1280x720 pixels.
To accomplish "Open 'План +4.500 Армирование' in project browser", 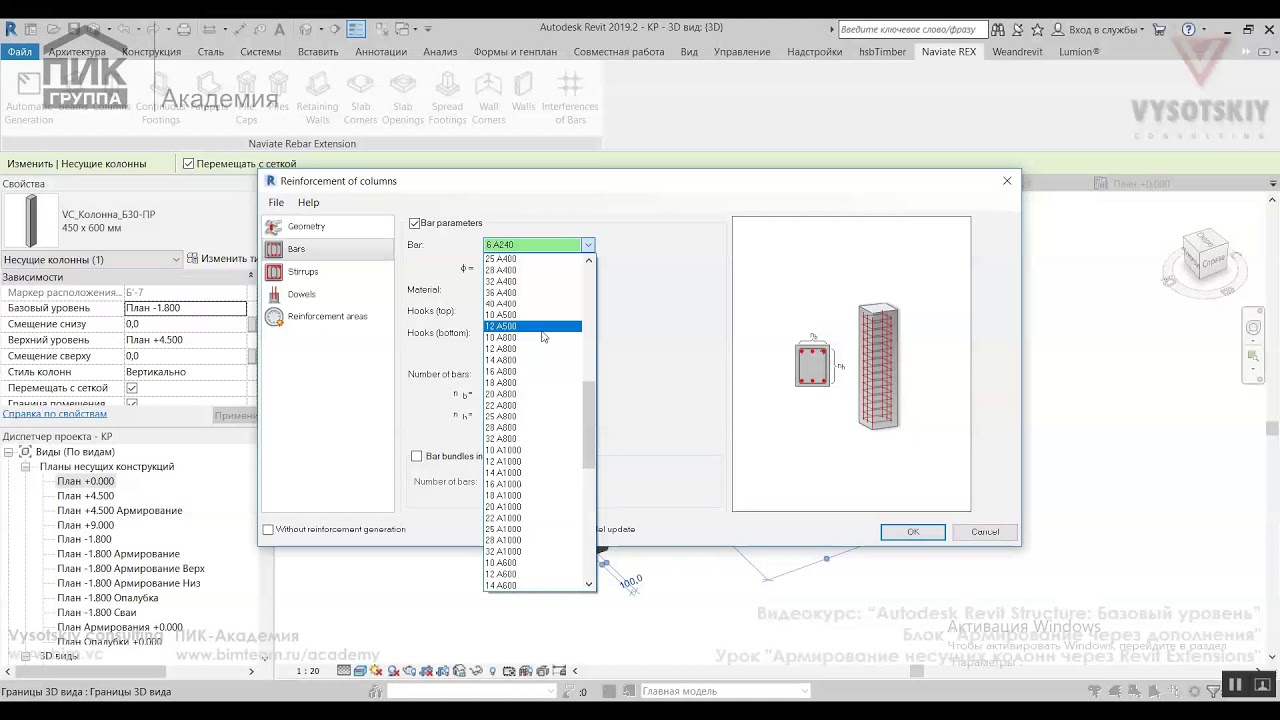I will pos(120,511).
